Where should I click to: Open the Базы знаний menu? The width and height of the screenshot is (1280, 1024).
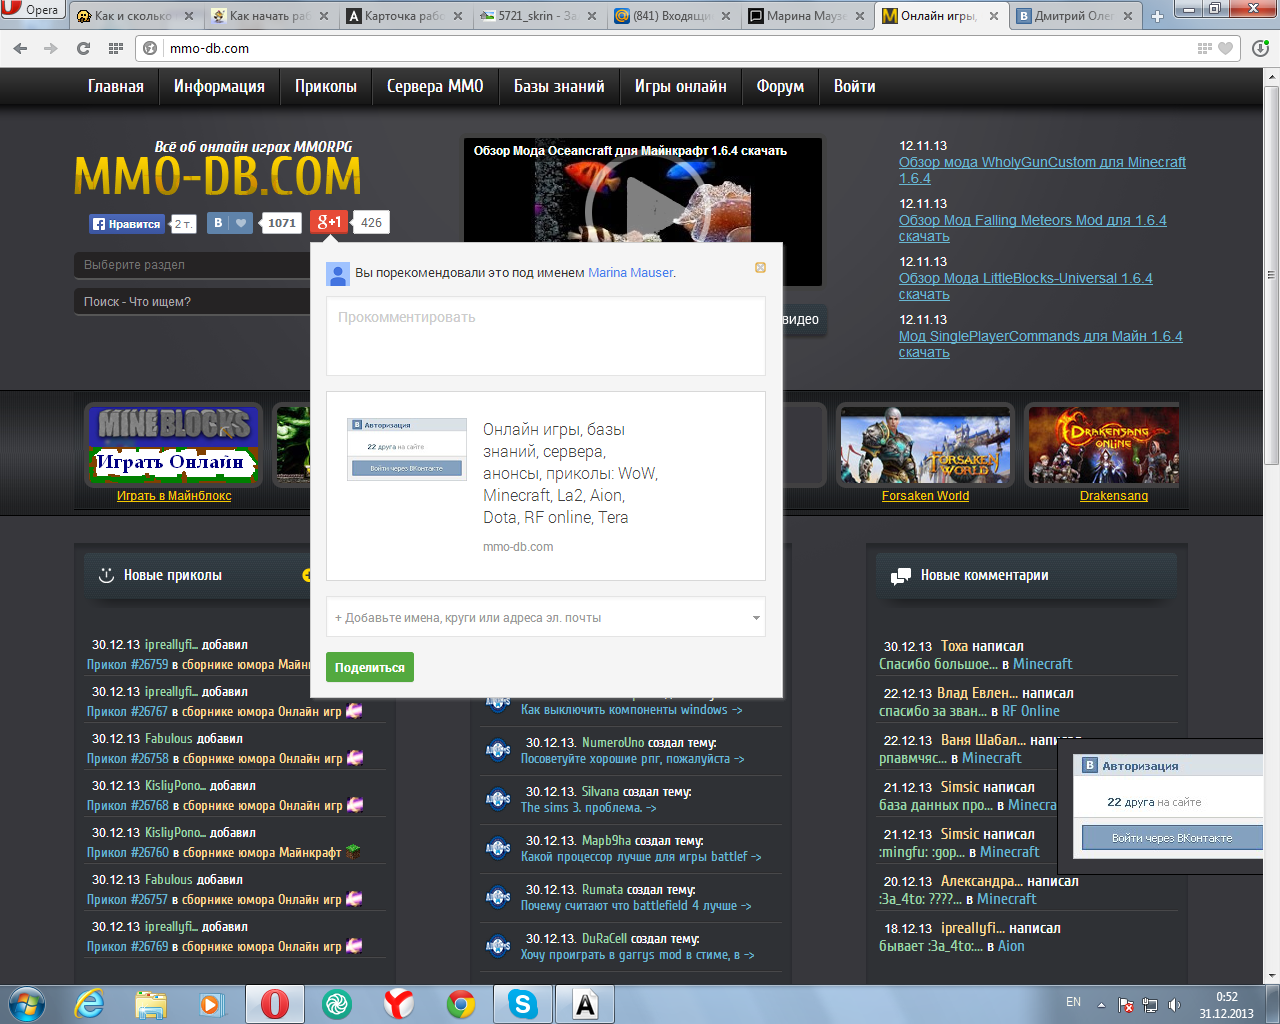[x=559, y=87]
